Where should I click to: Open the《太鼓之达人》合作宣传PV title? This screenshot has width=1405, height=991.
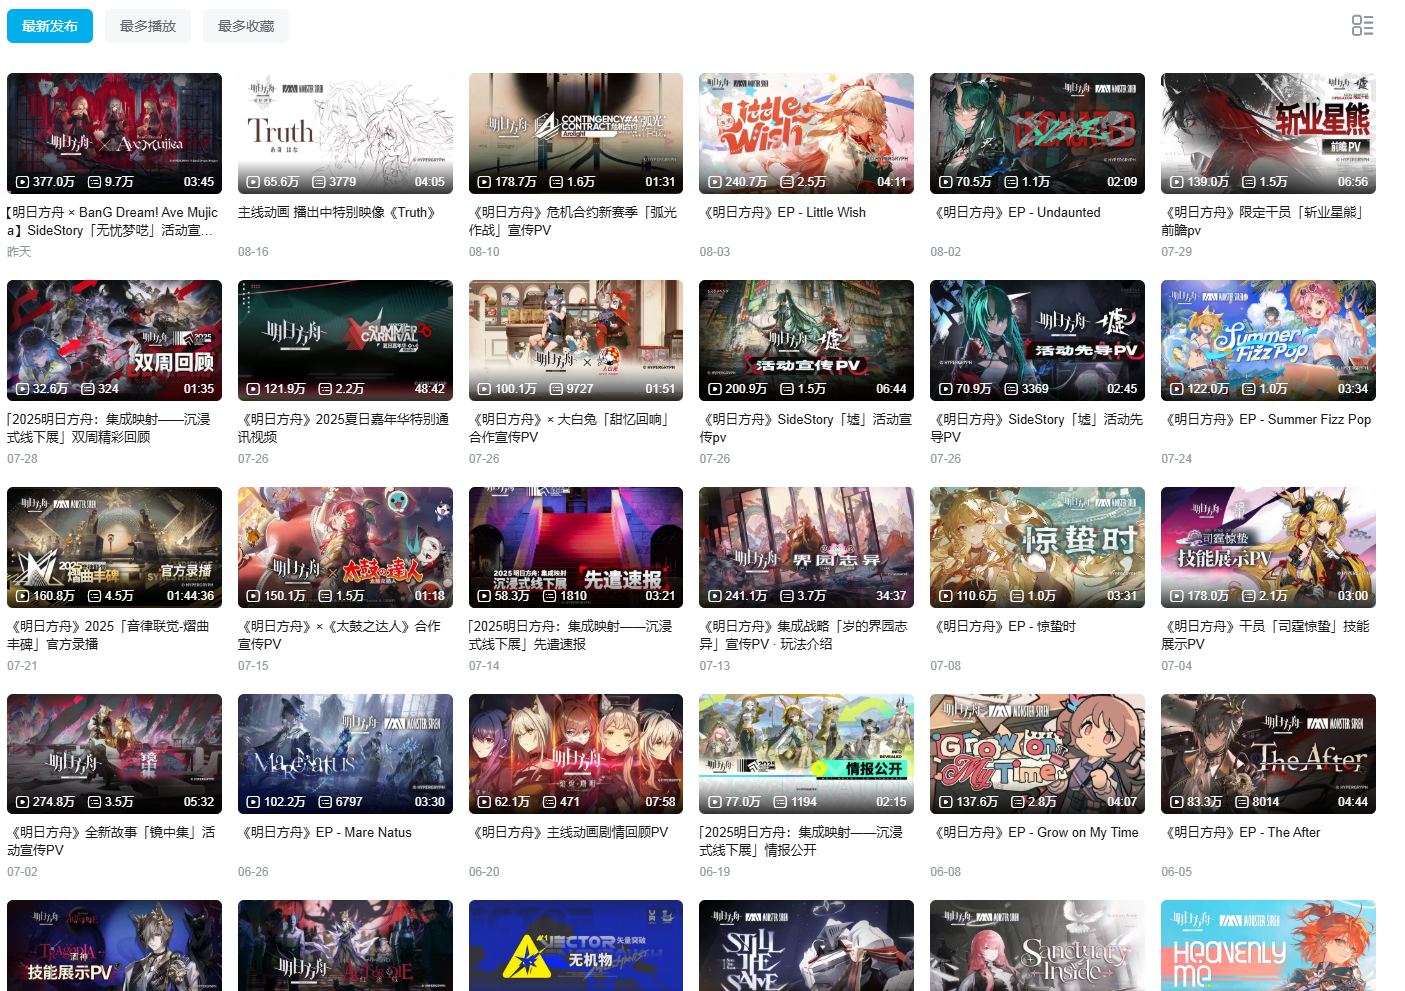pyautogui.click(x=340, y=635)
